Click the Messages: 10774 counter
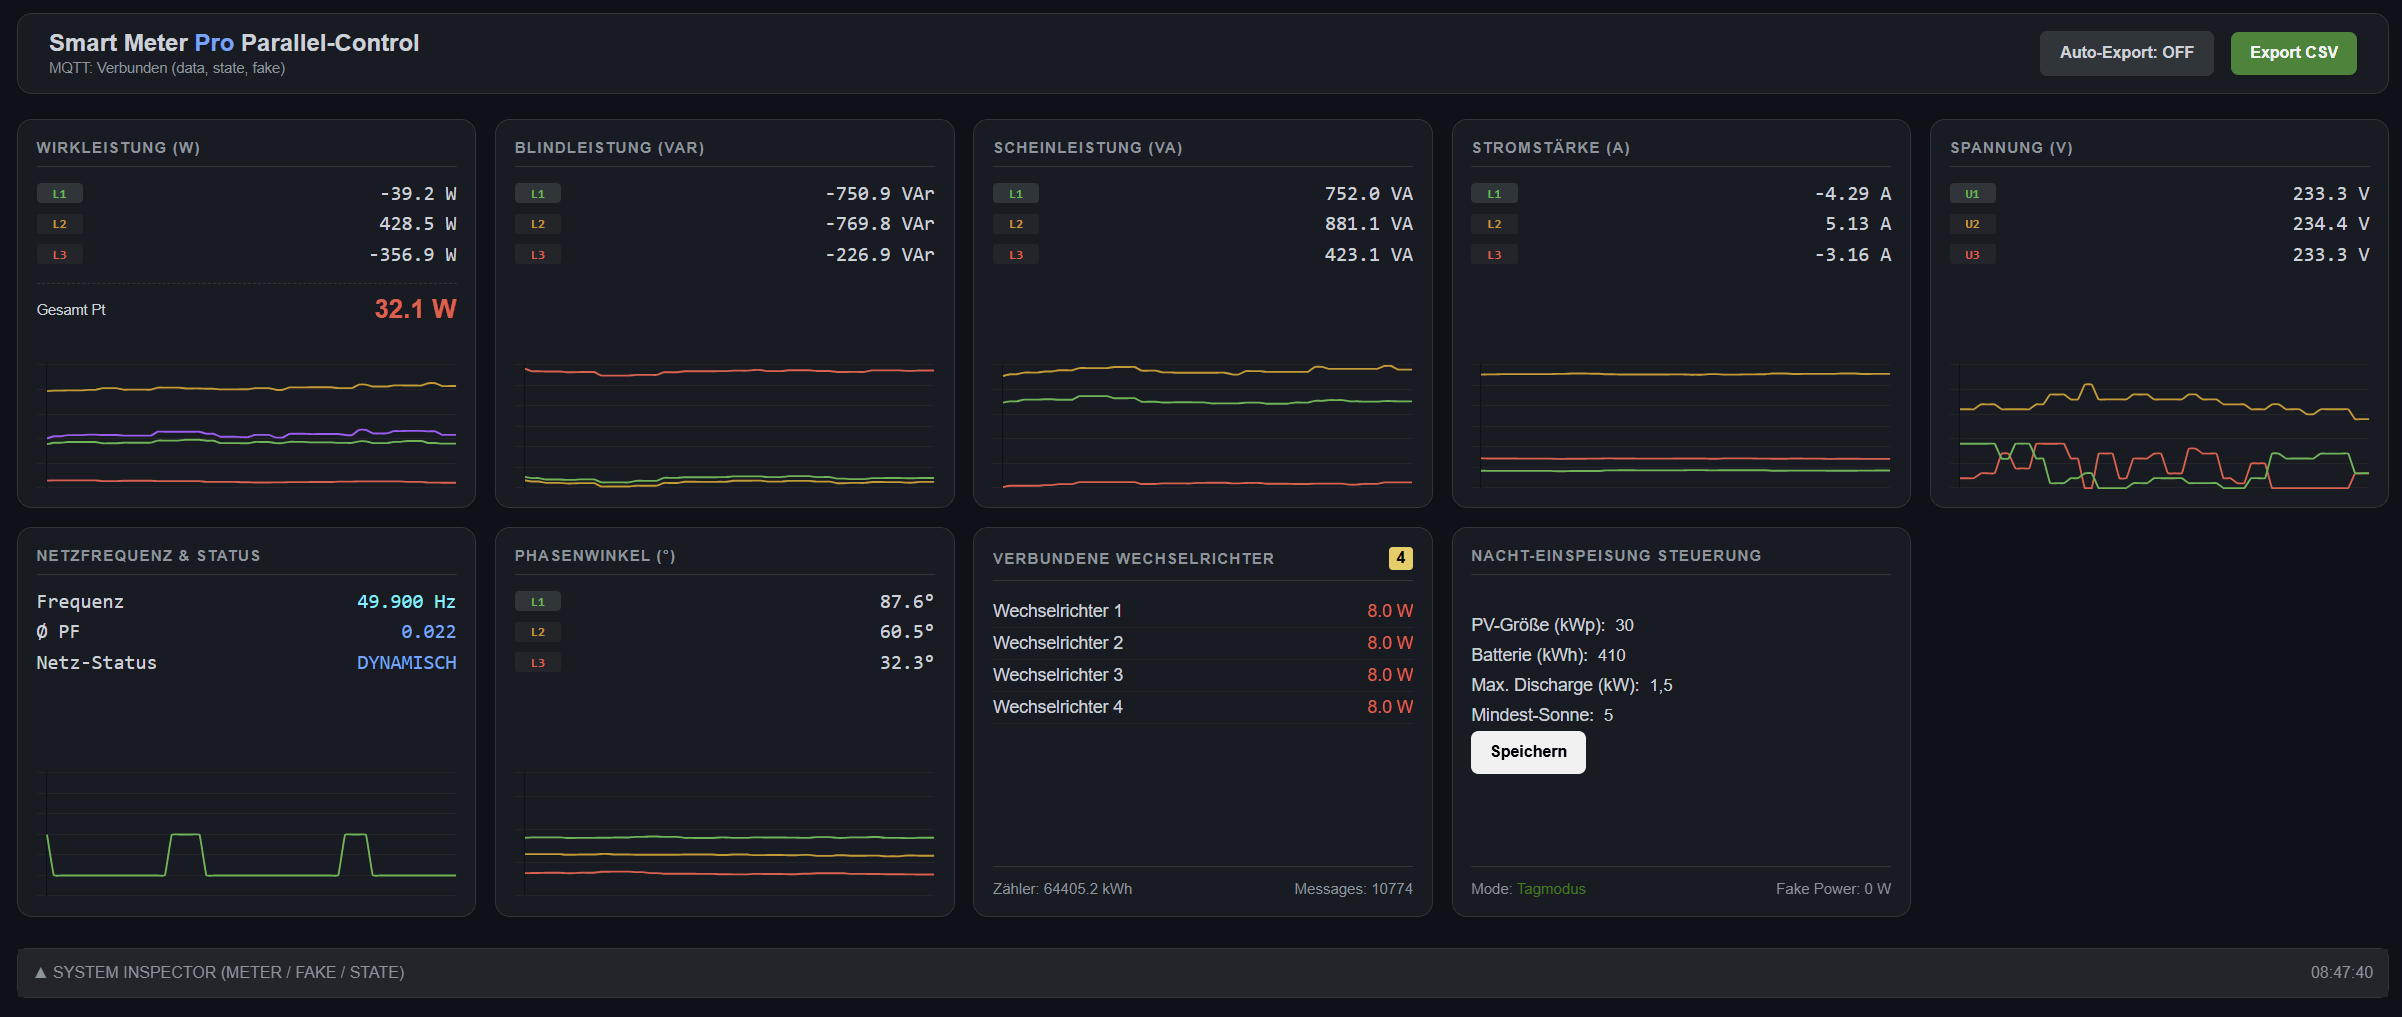The width and height of the screenshot is (2402, 1017). point(1353,889)
